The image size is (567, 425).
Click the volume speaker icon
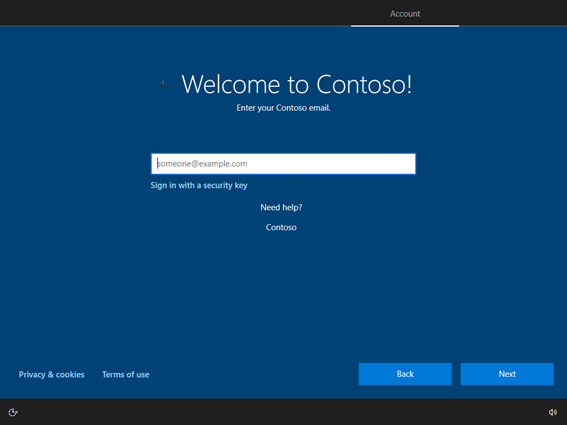553,412
